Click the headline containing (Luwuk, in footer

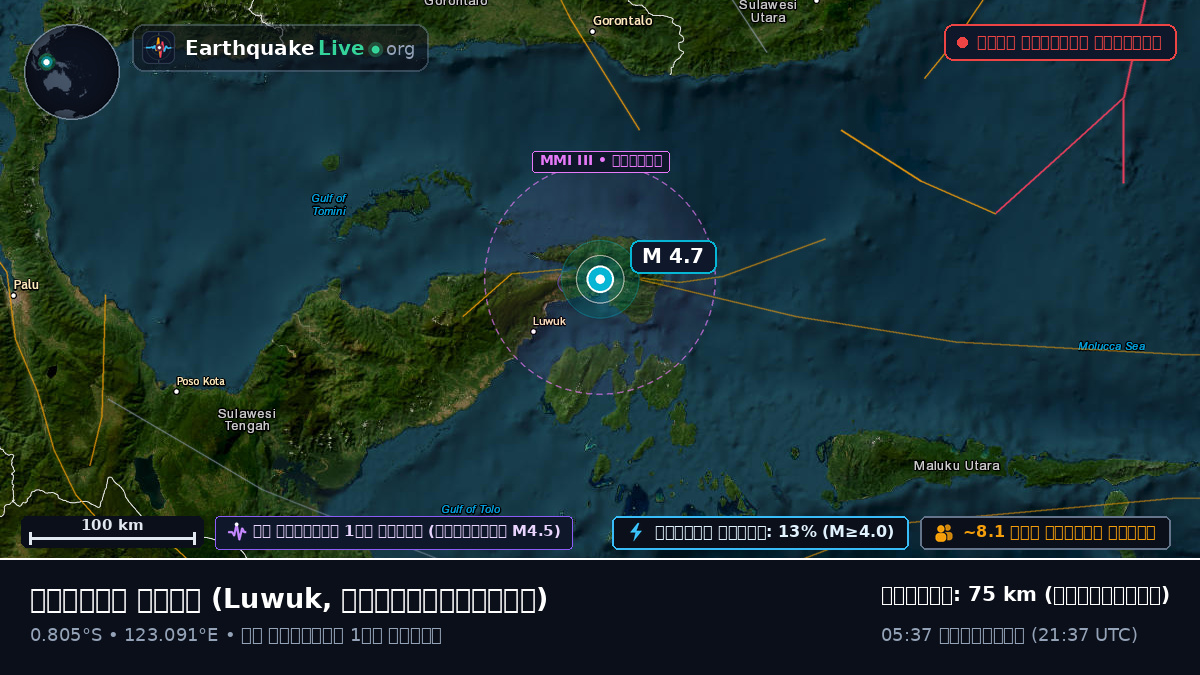[x=289, y=599]
